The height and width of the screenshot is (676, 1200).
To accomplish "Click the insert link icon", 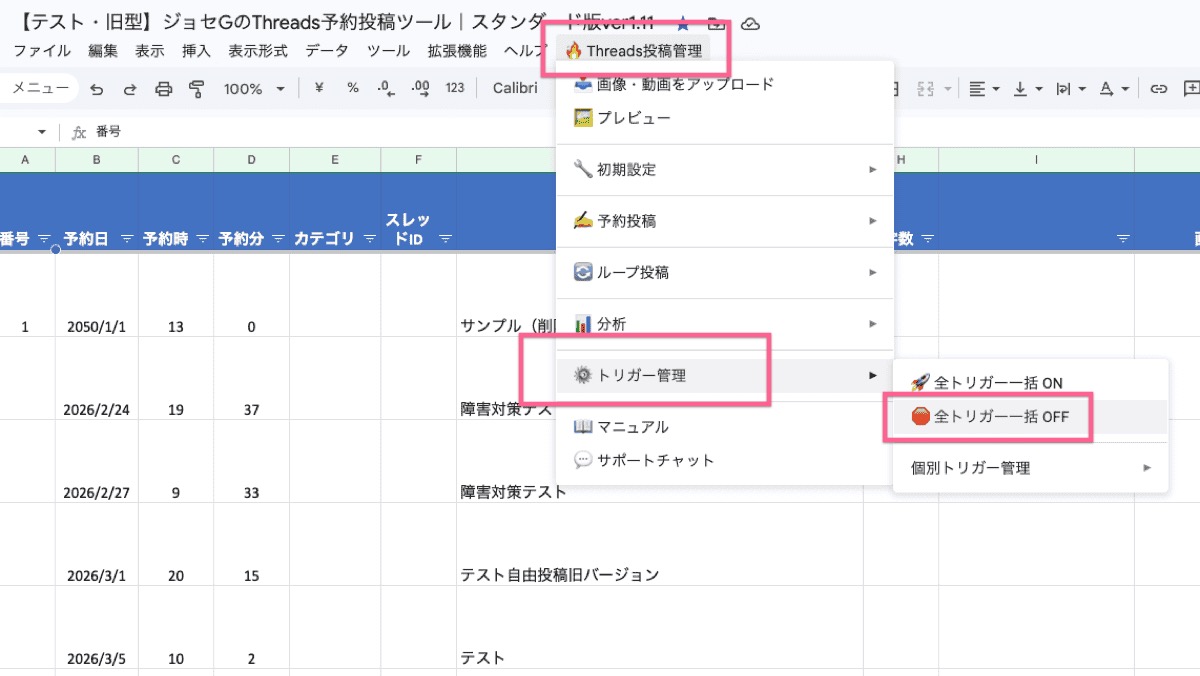I will (1159, 89).
